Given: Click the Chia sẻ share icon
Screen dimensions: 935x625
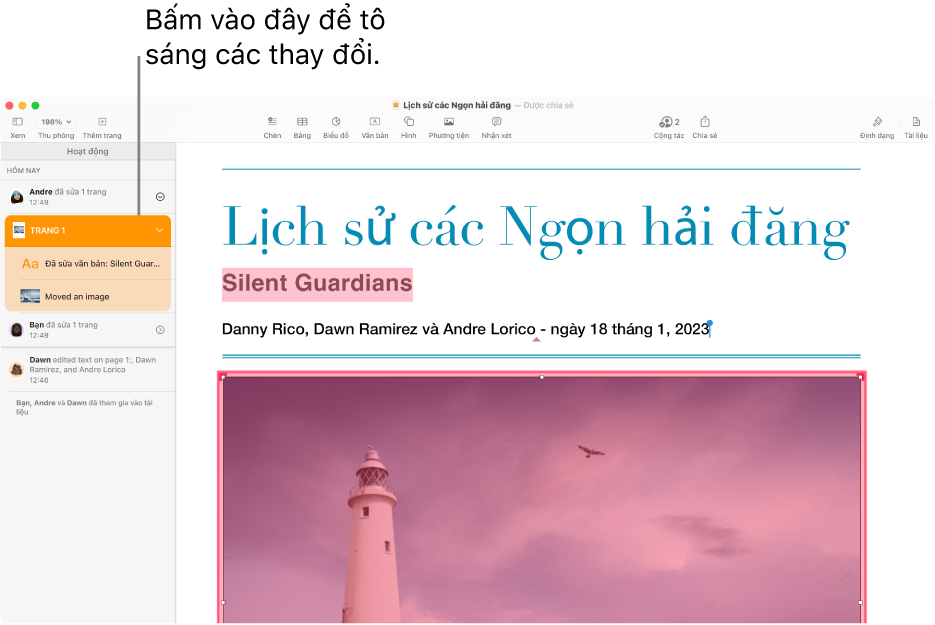Looking at the screenshot, I should 705,121.
